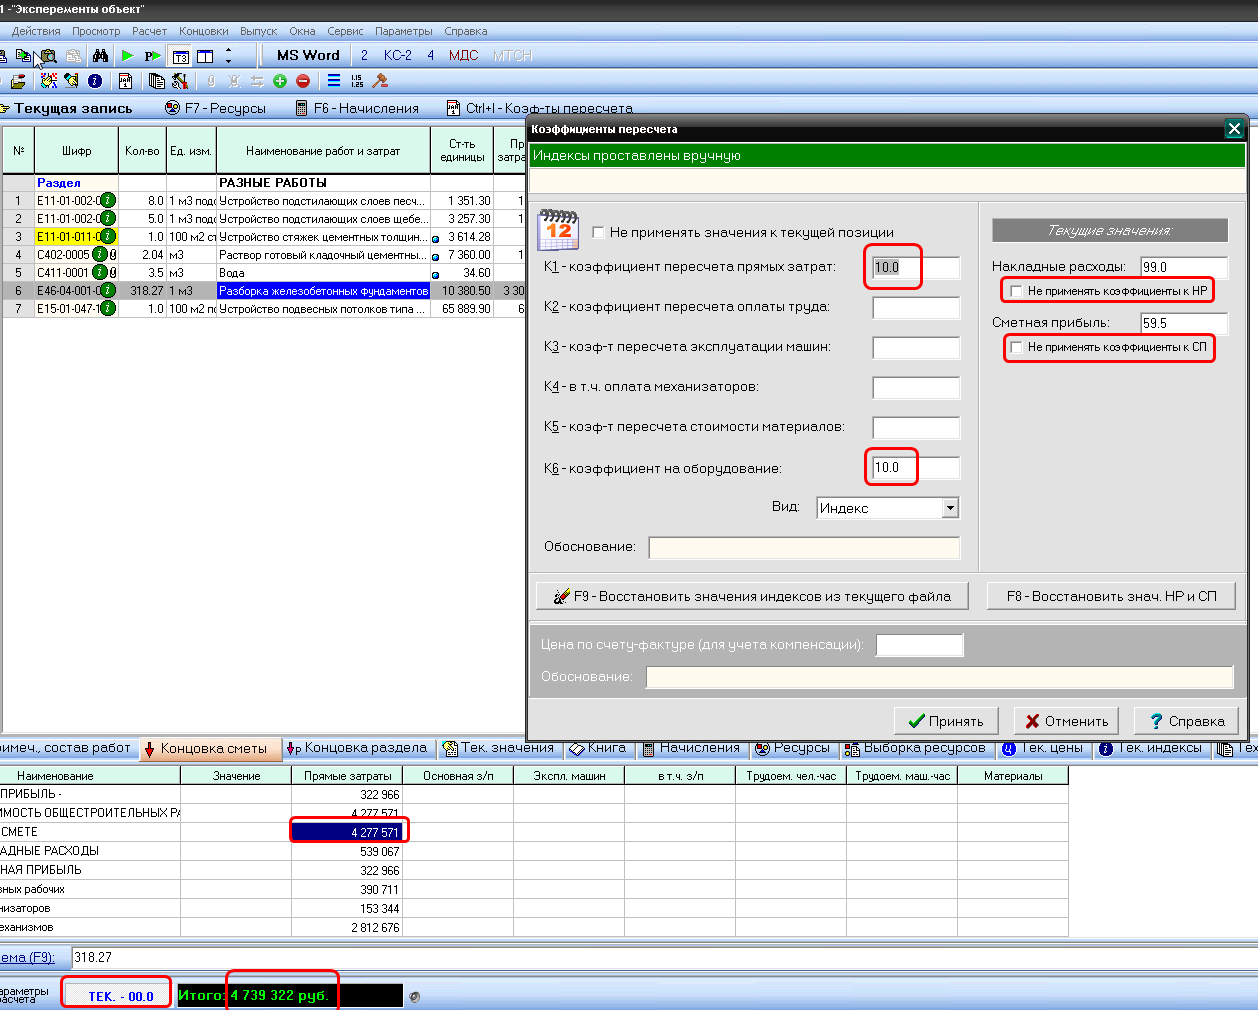This screenshot has width=1258, height=1010.
Task: Enable 'Не применять значения к текущей позиции'
Action: click(x=599, y=233)
